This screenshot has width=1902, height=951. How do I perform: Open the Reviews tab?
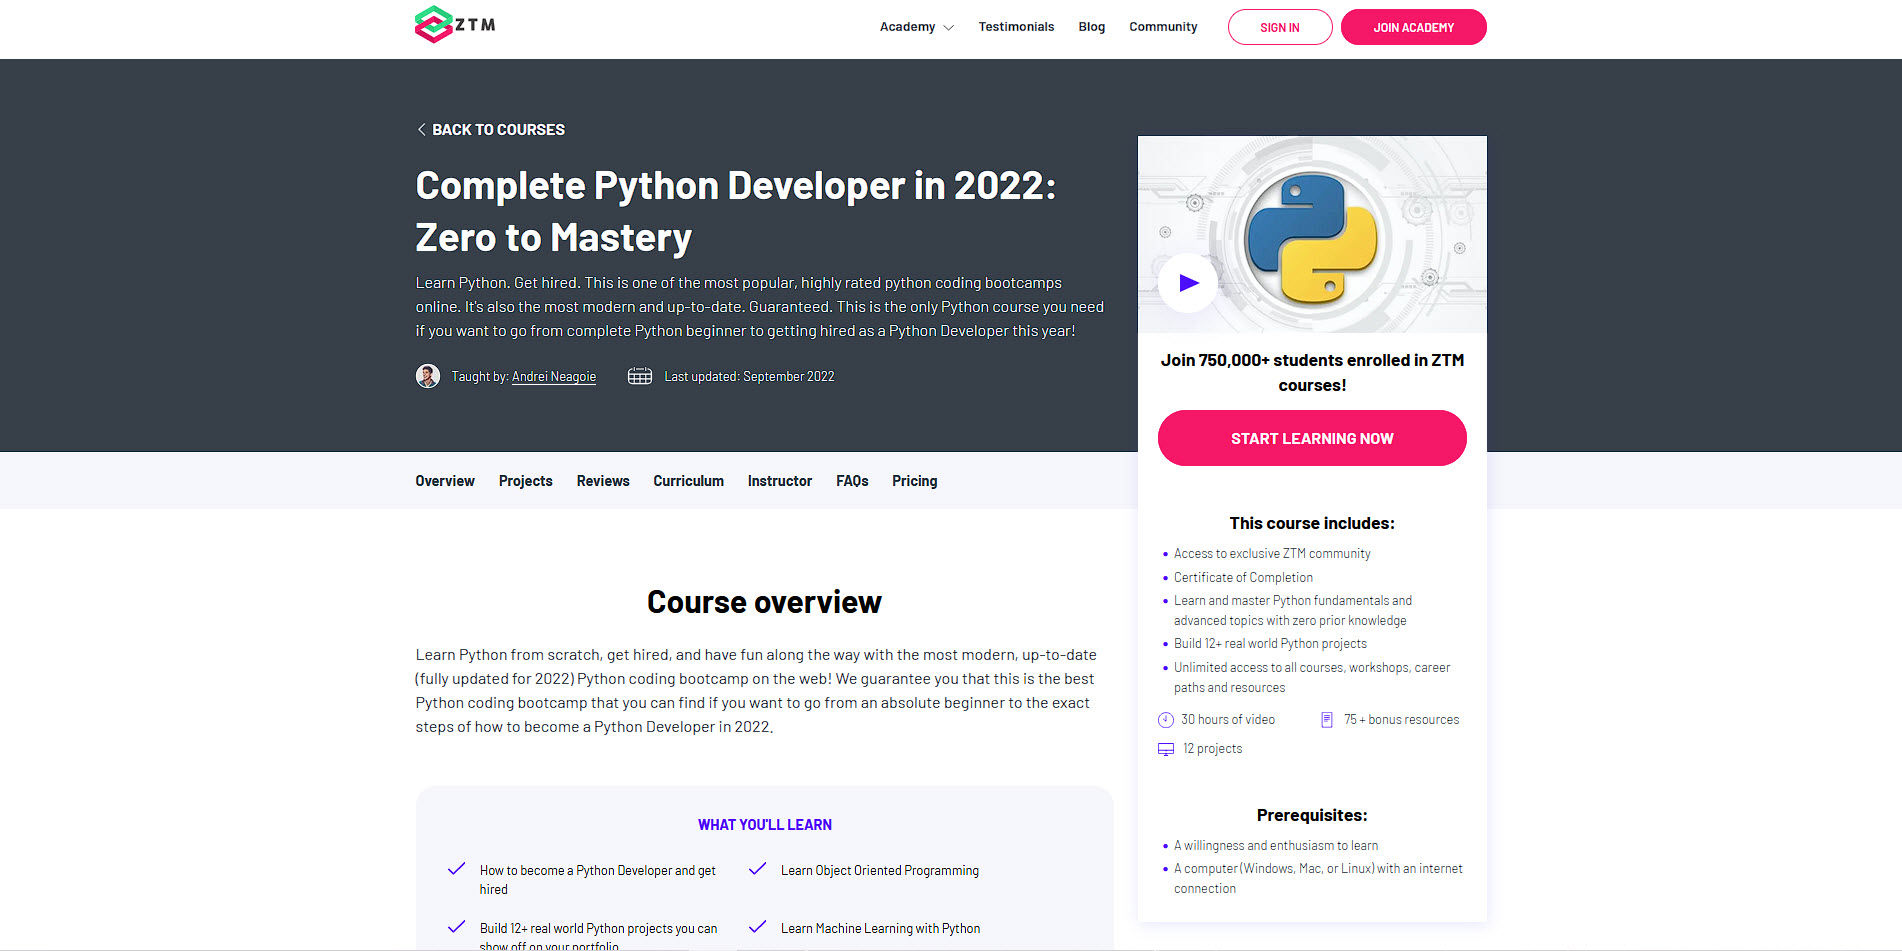point(602,481)
